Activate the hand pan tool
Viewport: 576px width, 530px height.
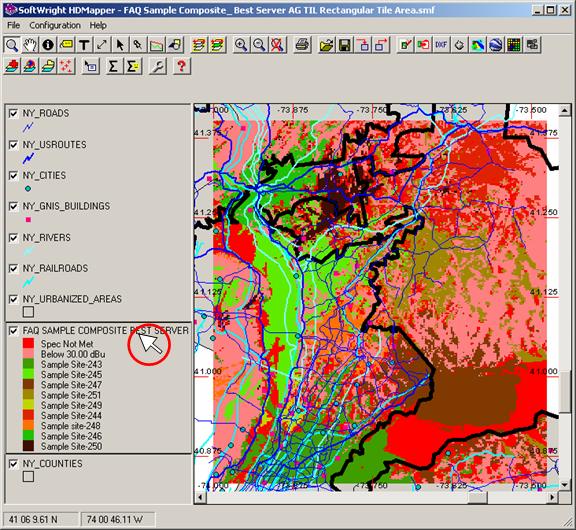(30, 45)
